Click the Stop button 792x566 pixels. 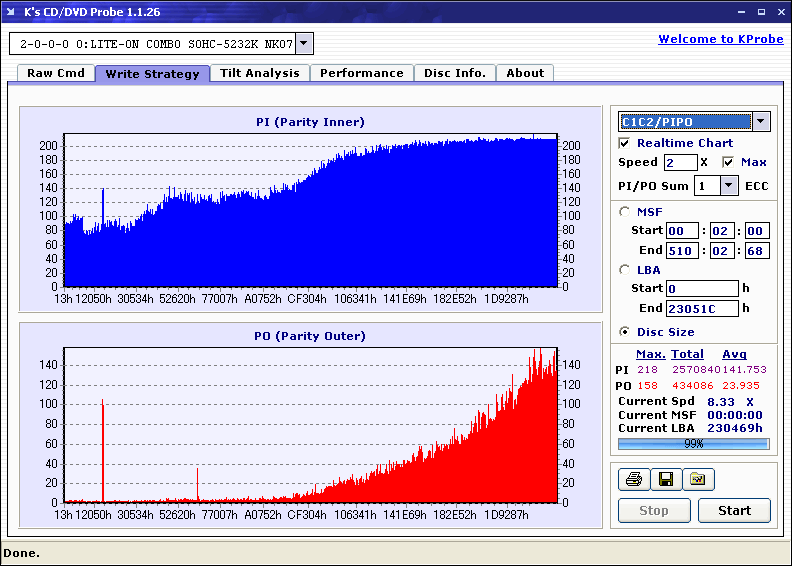[654, 510]
